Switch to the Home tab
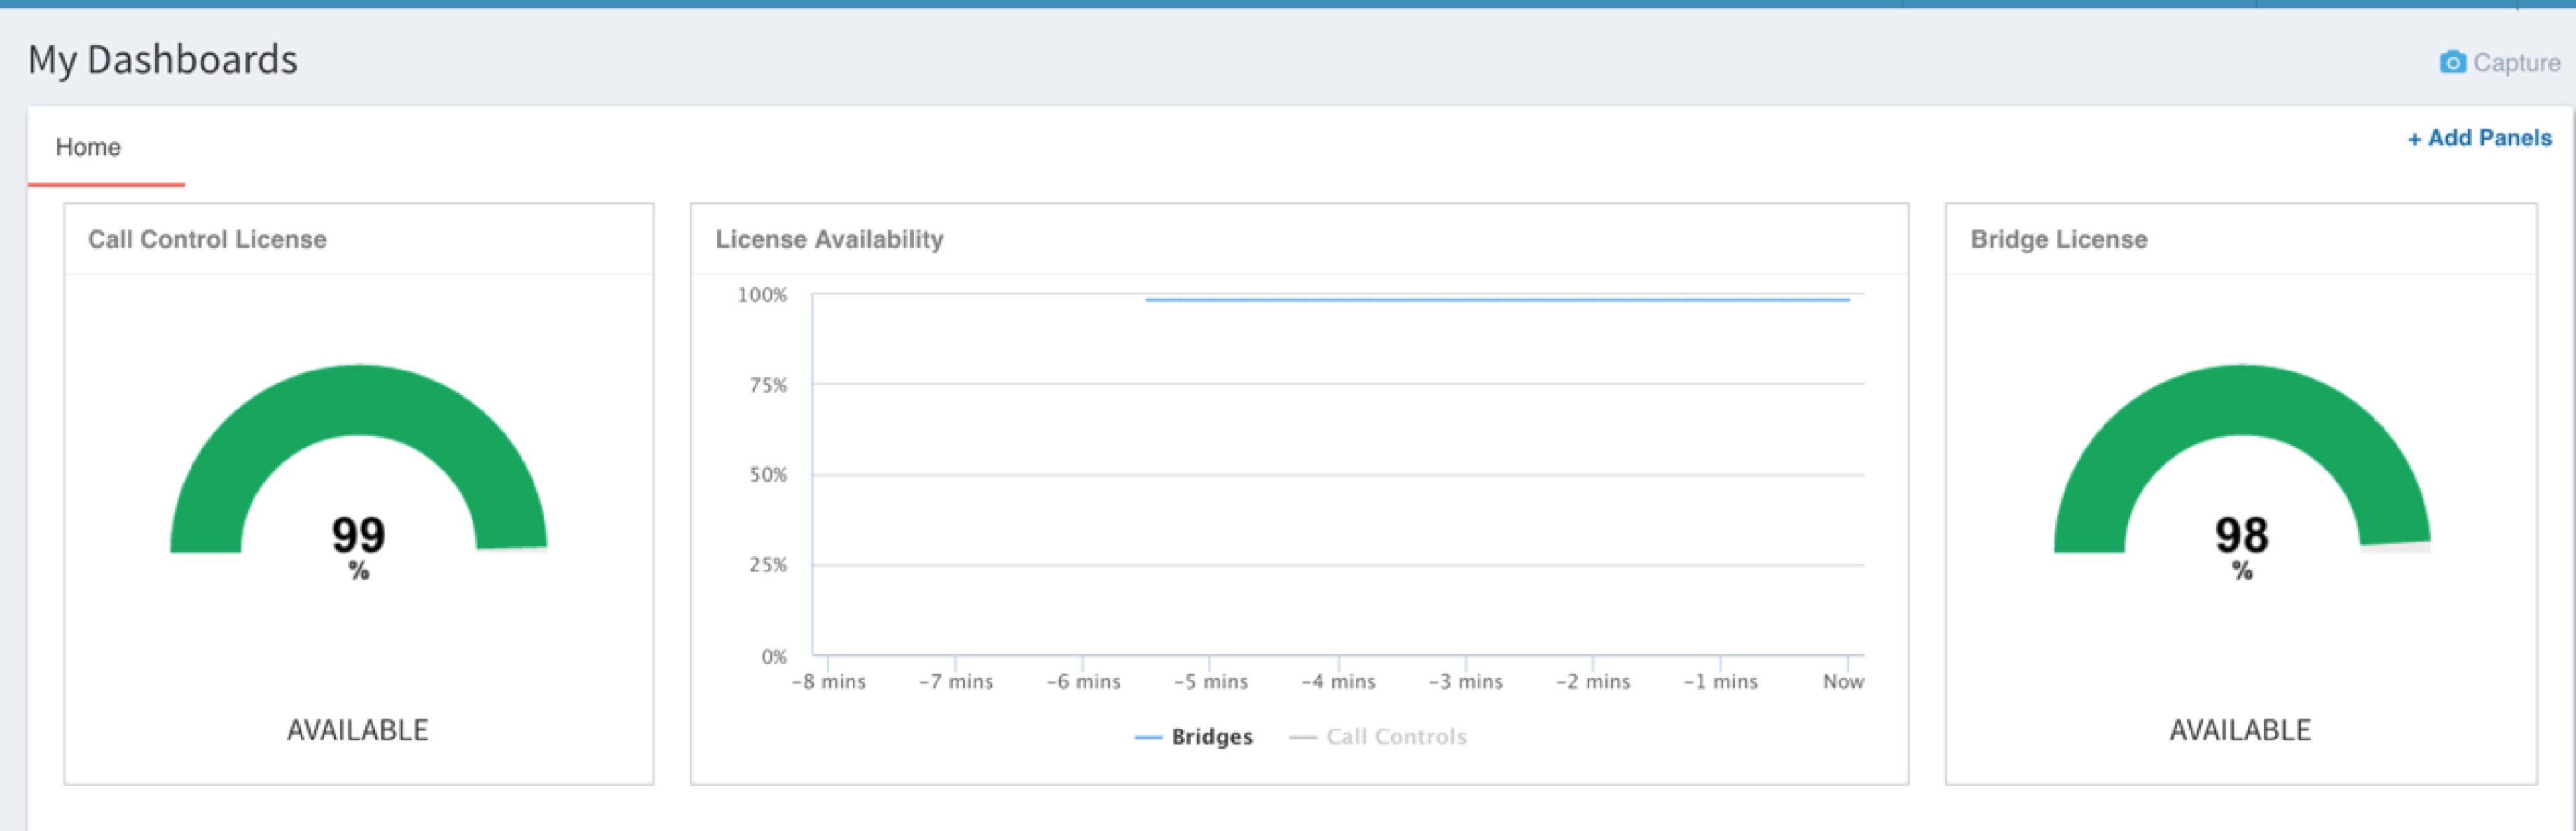Image resolution: width=2576 pixels, height=831 pixels. click(88, 147)
